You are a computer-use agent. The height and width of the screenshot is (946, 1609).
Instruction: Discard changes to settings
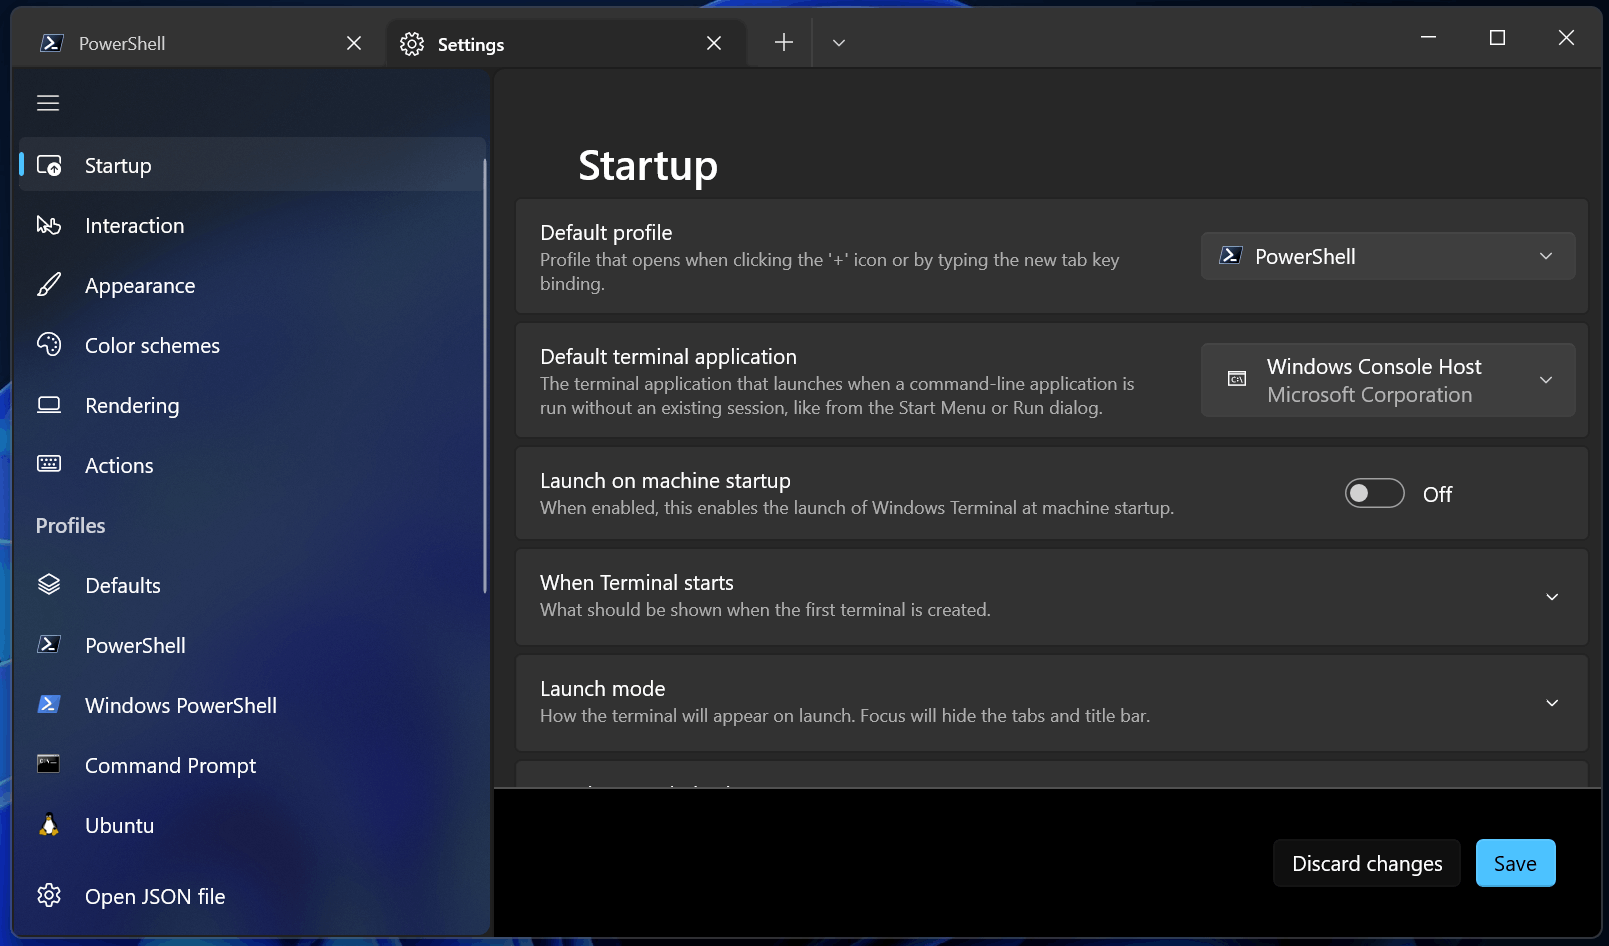point(1366,862)
